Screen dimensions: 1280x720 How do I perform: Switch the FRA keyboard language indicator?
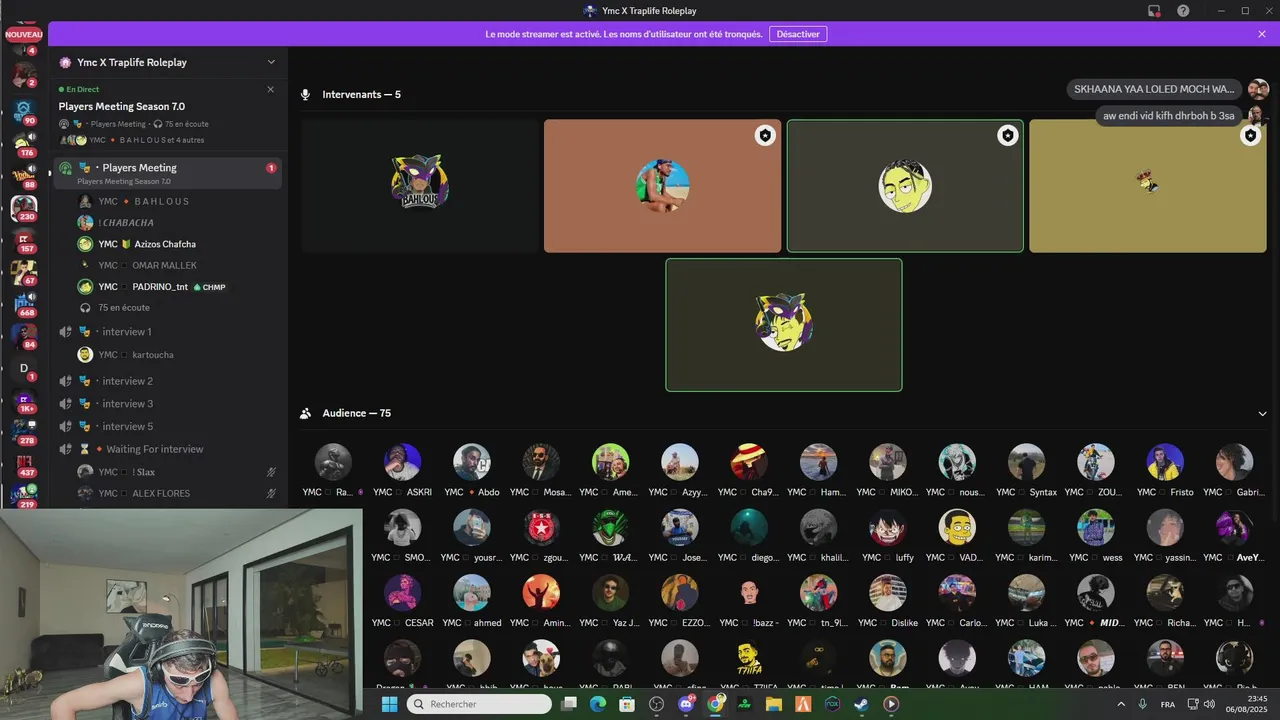coord(1168,704)
